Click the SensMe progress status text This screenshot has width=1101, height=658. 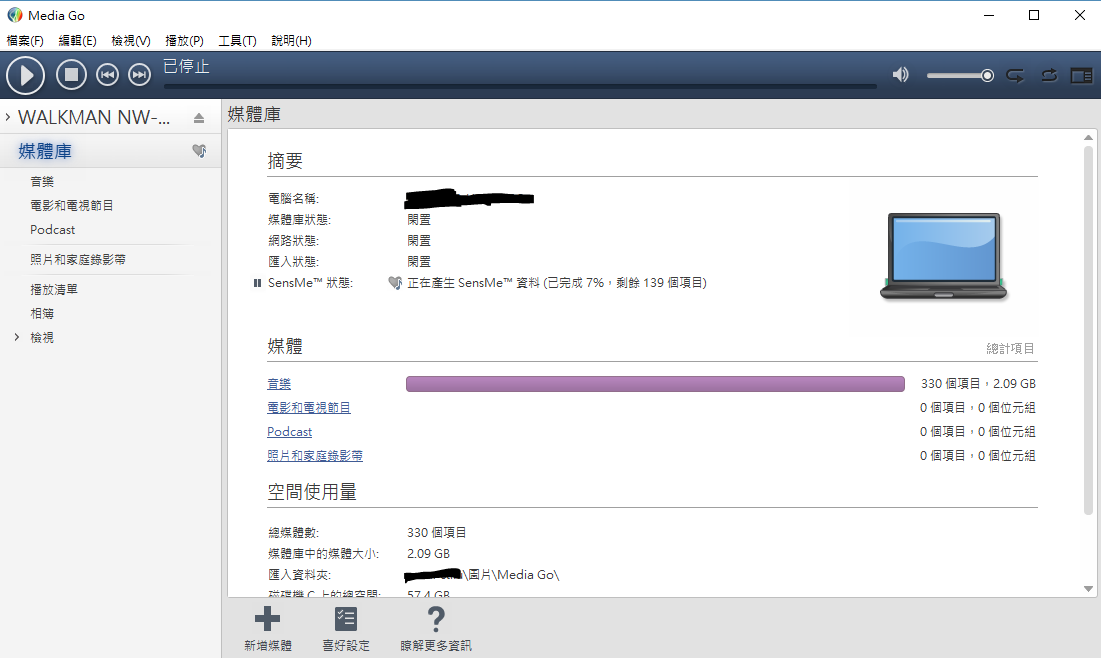pyautogui.click(x=557, y=282)
